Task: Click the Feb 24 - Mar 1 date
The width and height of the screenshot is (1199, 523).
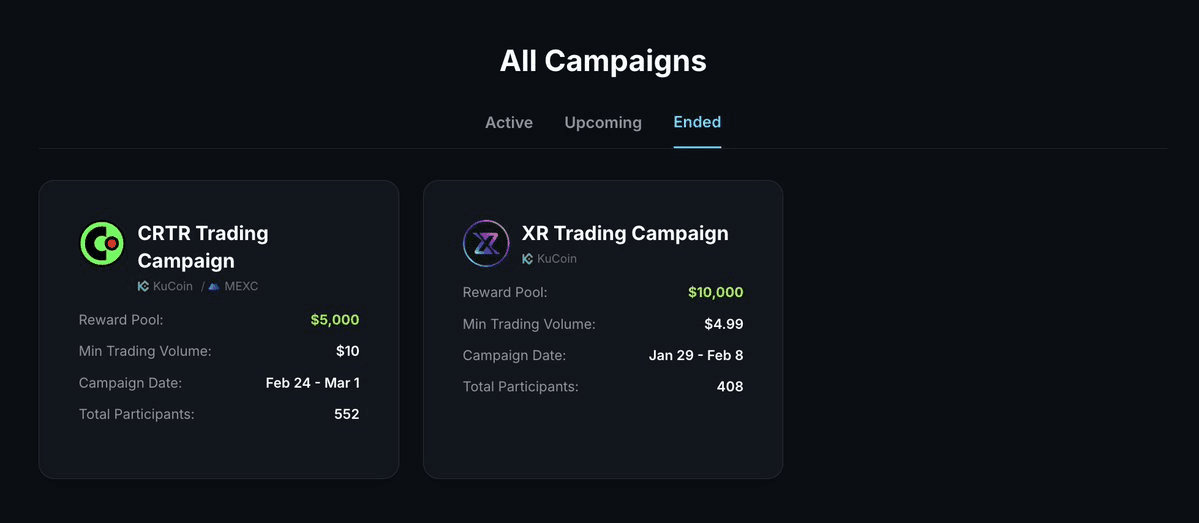Action: click(312, 382)
